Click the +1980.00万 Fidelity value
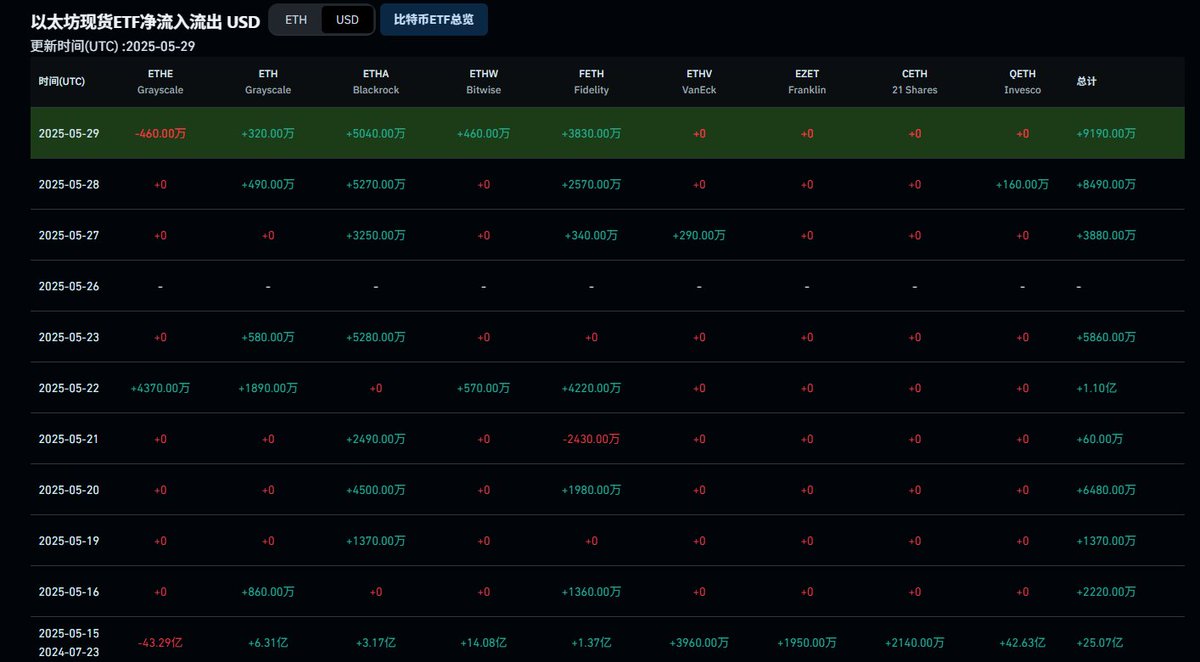The width and height of the screenshot is (1200, 662). [x=591, y=490]
